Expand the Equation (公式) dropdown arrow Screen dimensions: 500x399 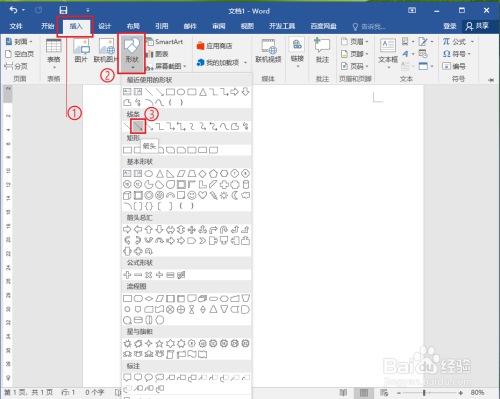click(x=472, y=42)
